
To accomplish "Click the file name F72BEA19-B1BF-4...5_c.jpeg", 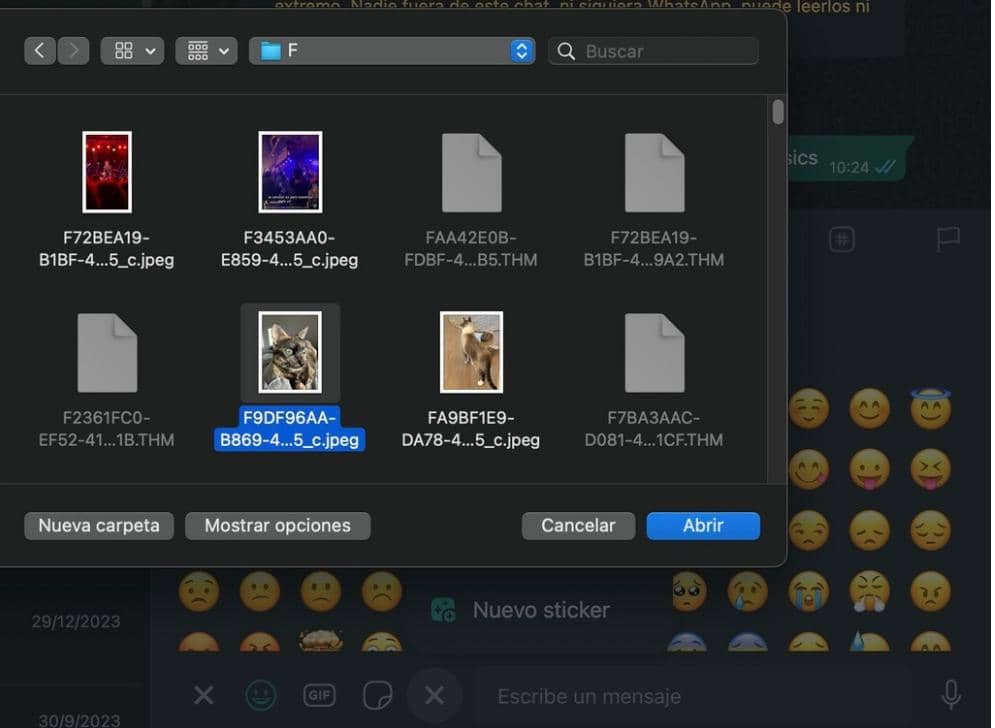I will pos(107,249).
